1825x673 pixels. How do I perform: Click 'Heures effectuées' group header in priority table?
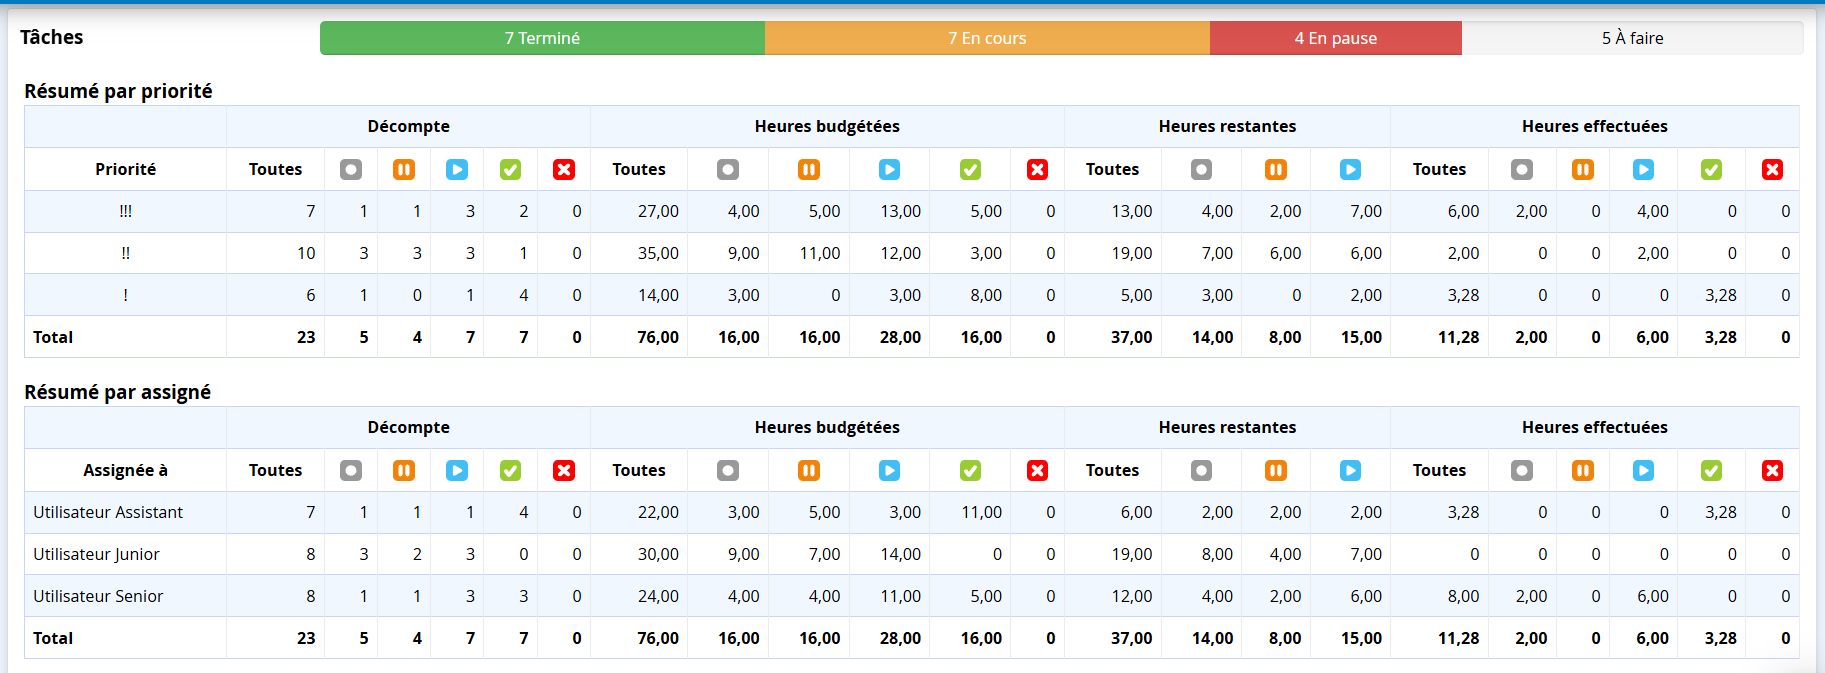(1594, 126)
